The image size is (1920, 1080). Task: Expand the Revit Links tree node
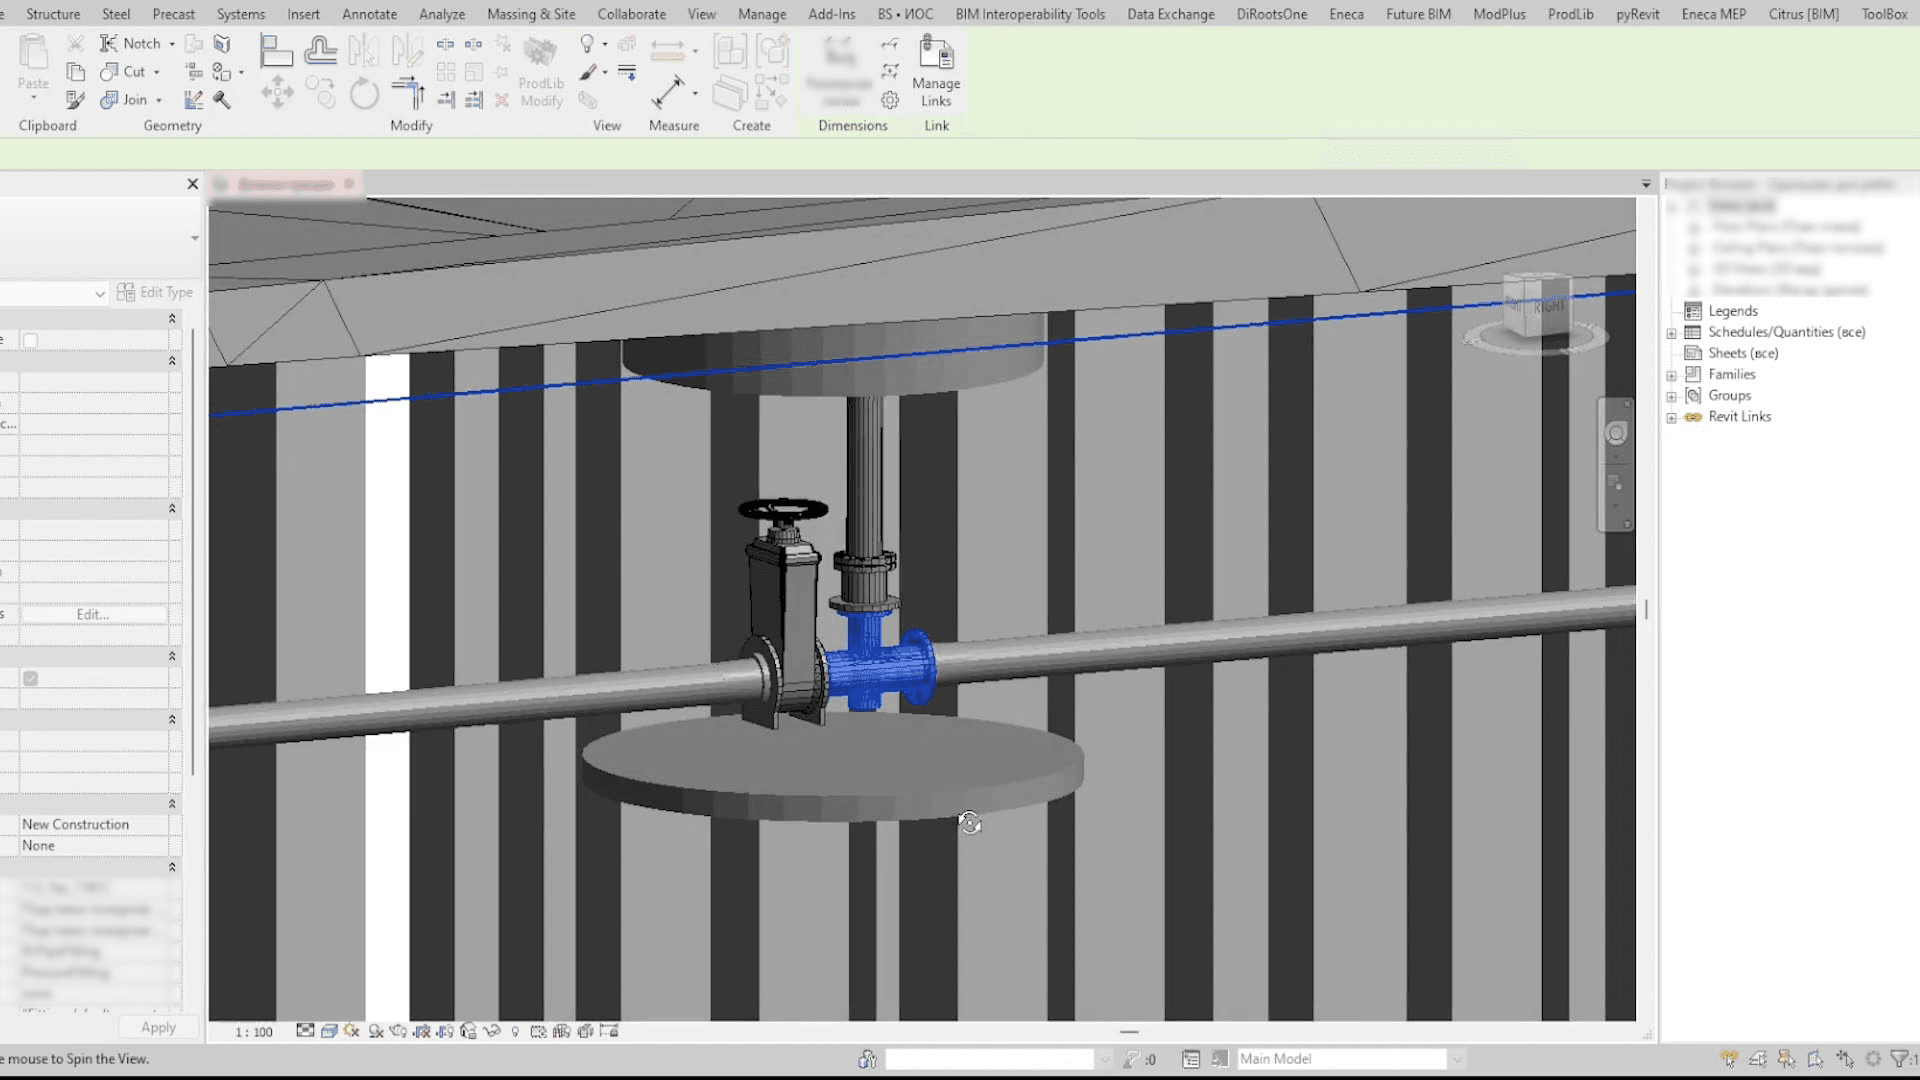pyautogui.click(x=1671, y=417)
